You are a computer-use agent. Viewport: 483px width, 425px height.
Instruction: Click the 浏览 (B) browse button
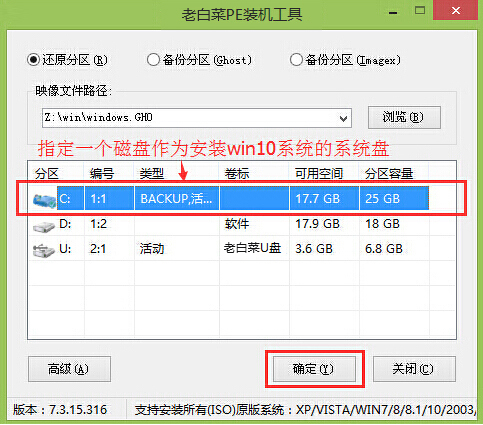point(404,117)
